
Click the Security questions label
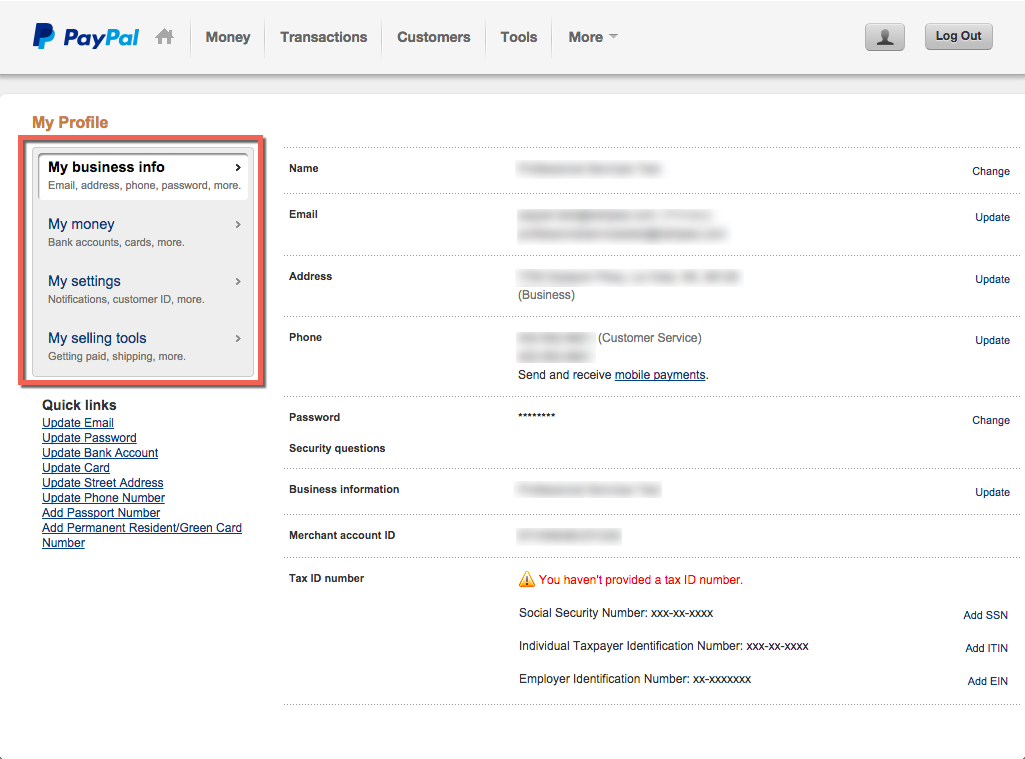point(337,448)
